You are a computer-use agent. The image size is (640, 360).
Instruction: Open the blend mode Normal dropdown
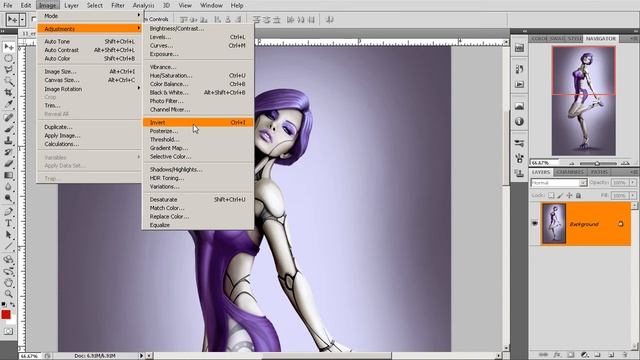click(x=559, y=182)
